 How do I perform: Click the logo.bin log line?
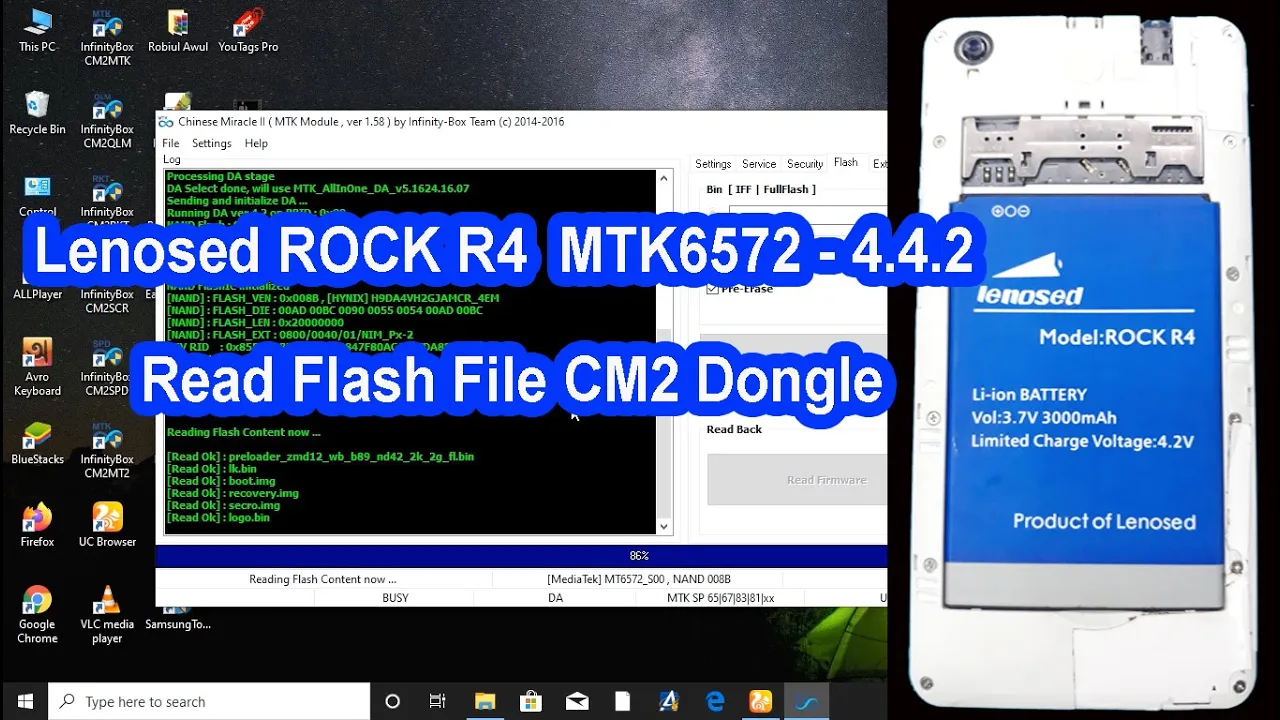tap(218, 517)
